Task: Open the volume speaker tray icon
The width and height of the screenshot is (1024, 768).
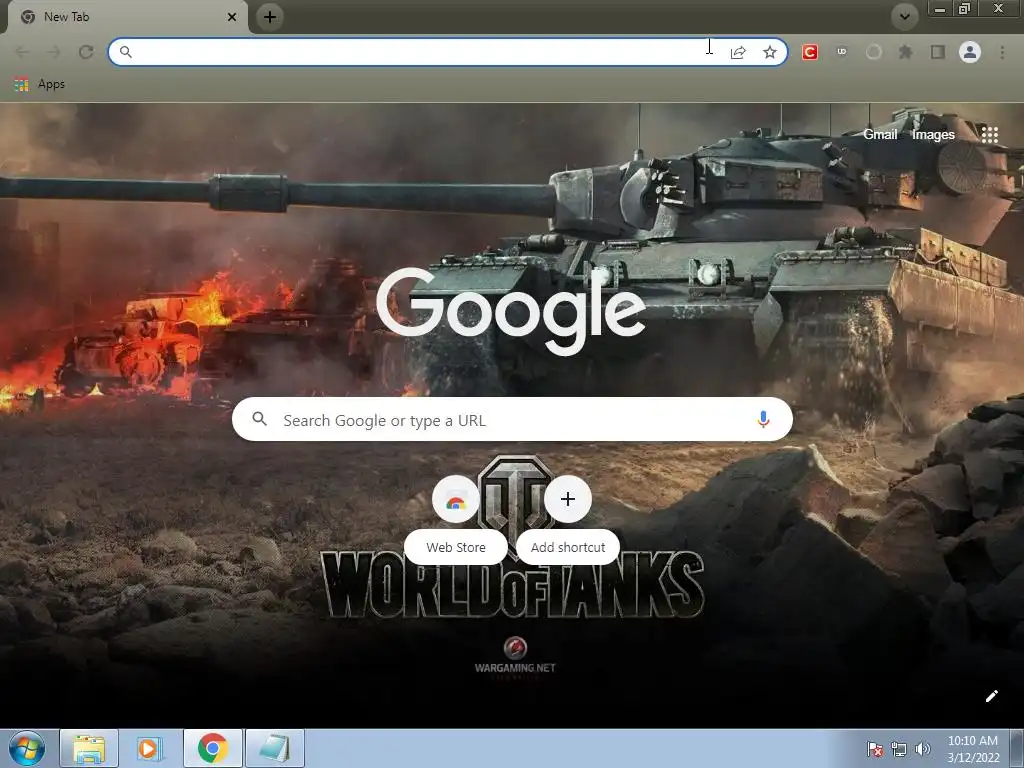Action: (x=923, y=749)
